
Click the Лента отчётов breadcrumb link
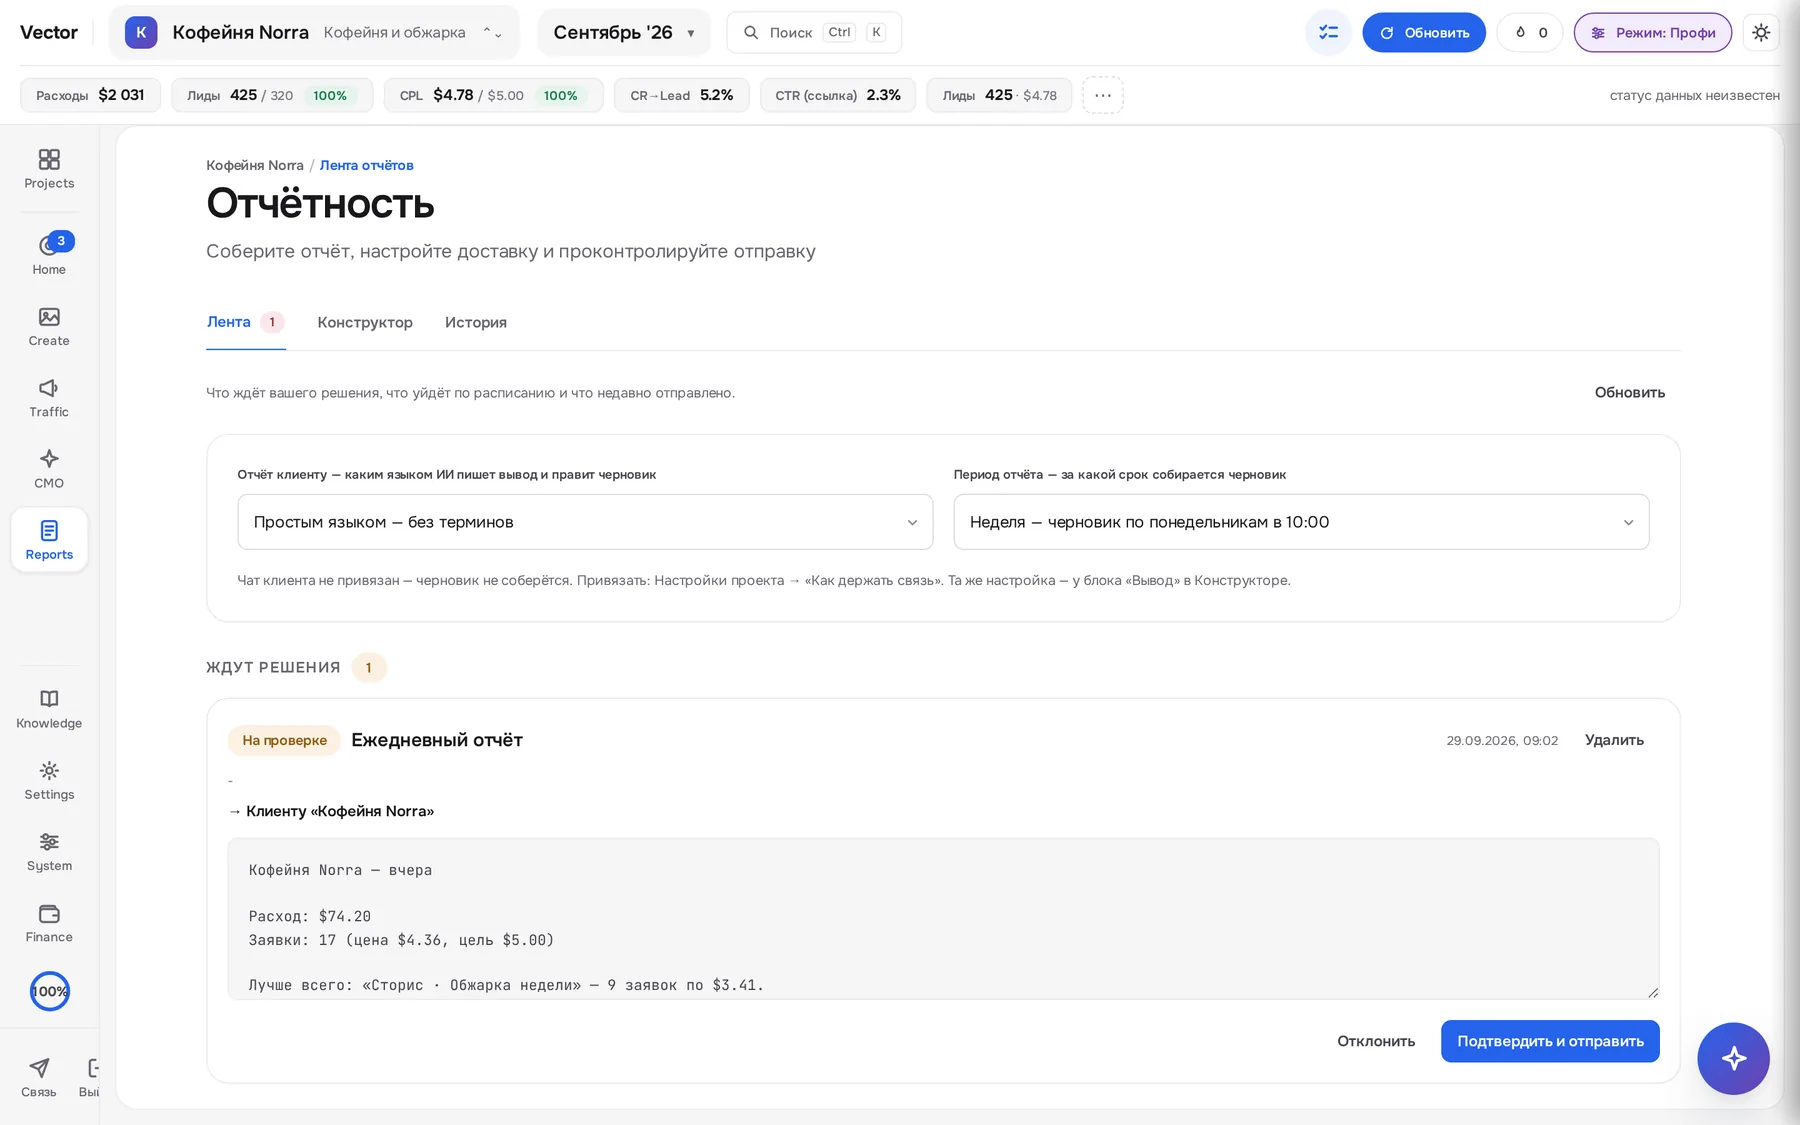pyautogui.click(x=366, y=165)
